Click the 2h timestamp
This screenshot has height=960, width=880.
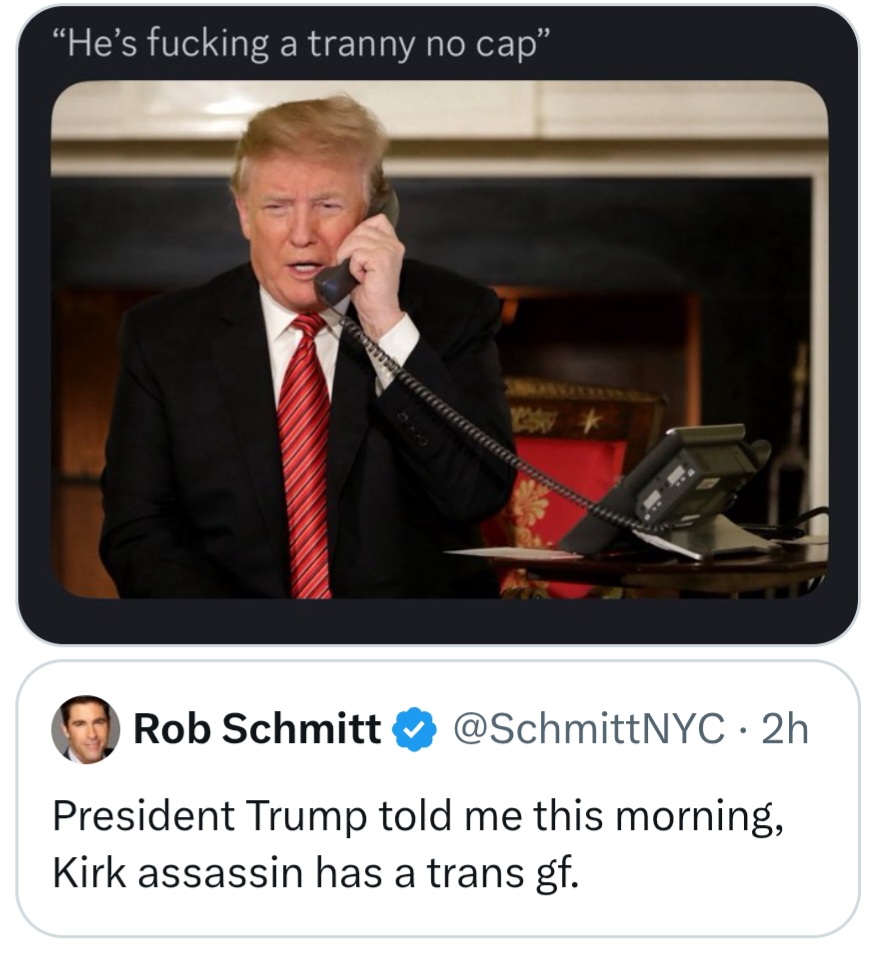click(784, 731)
